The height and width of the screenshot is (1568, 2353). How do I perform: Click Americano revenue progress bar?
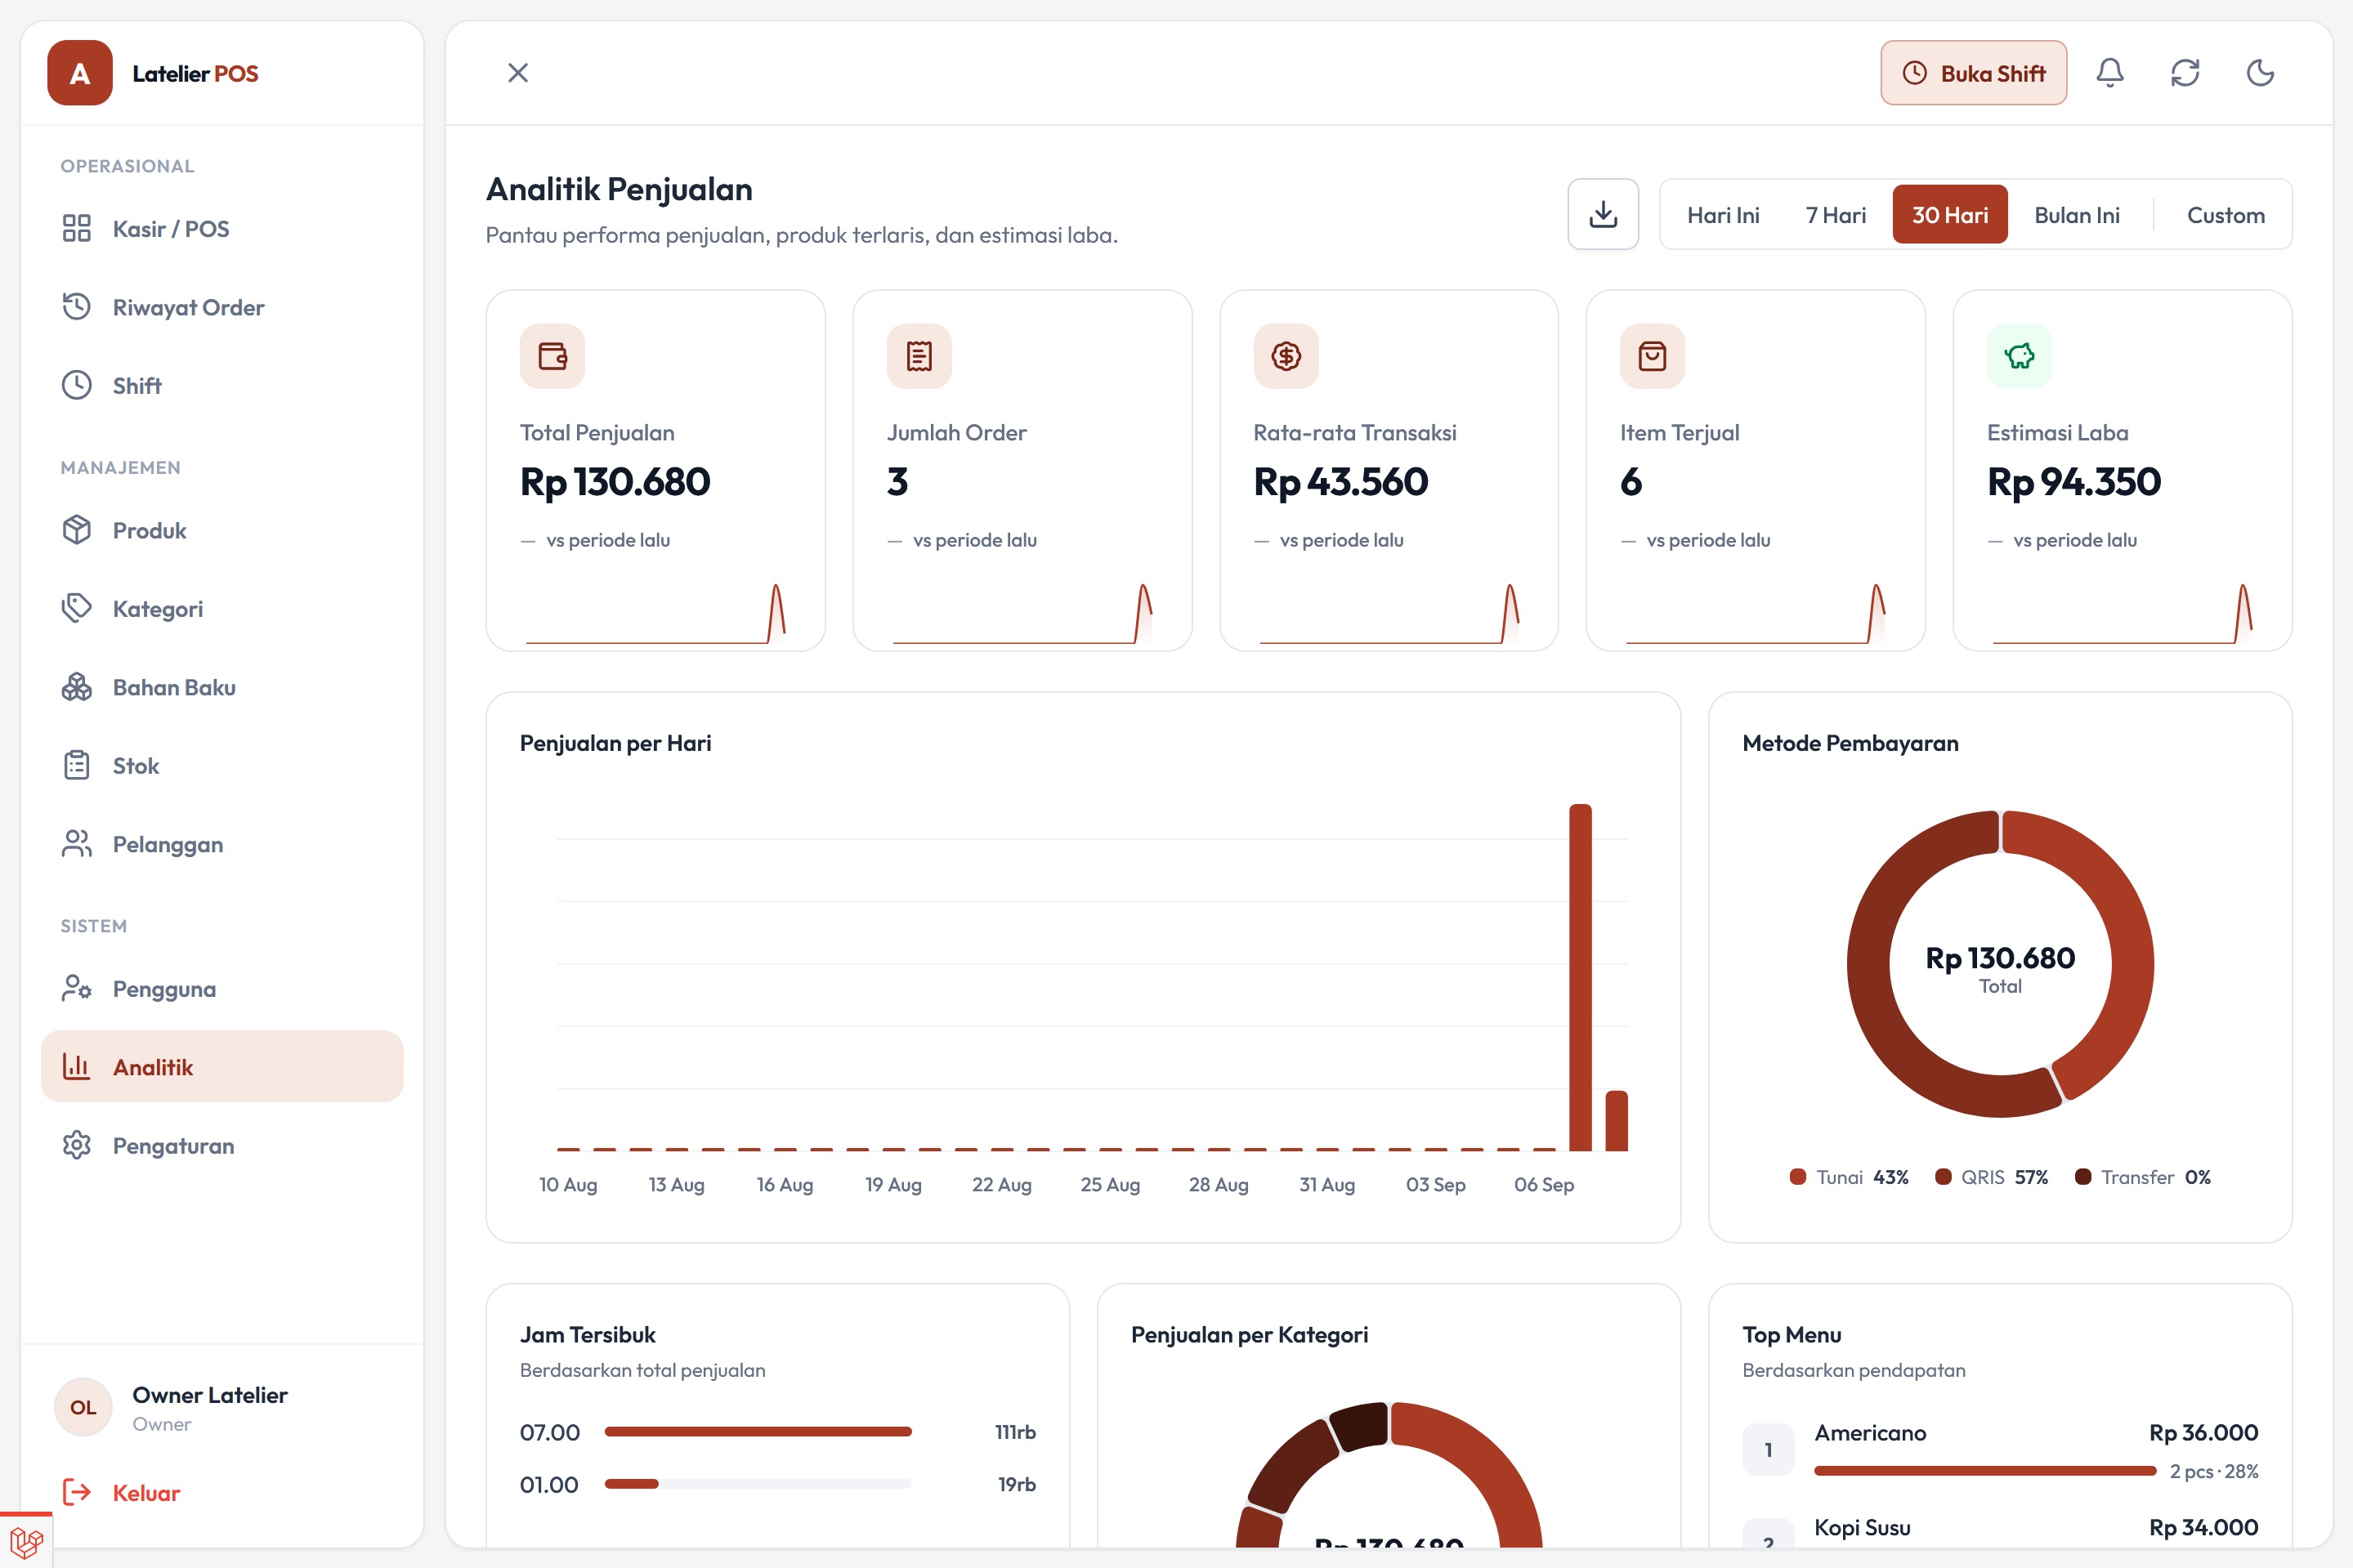point(1985,1471)
